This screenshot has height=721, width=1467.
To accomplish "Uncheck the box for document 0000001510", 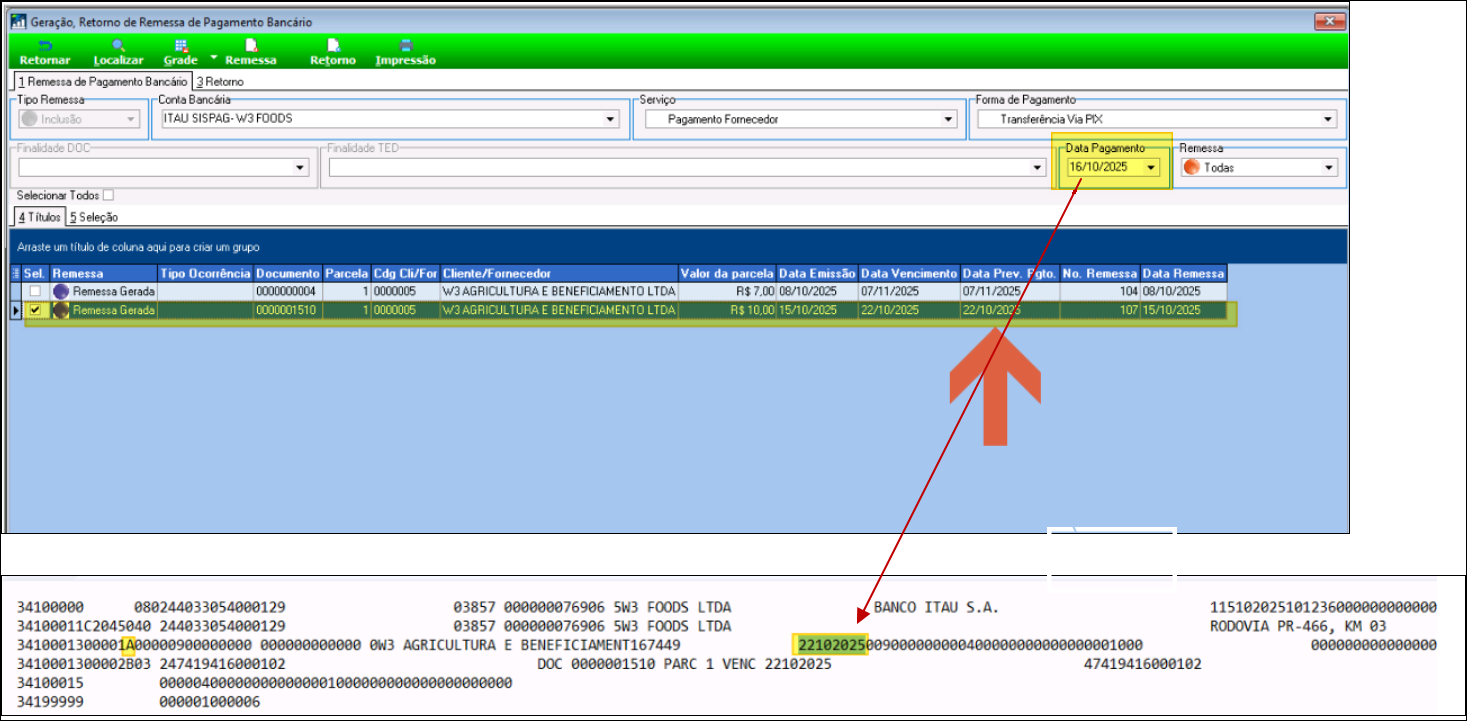I will (36, 311).
